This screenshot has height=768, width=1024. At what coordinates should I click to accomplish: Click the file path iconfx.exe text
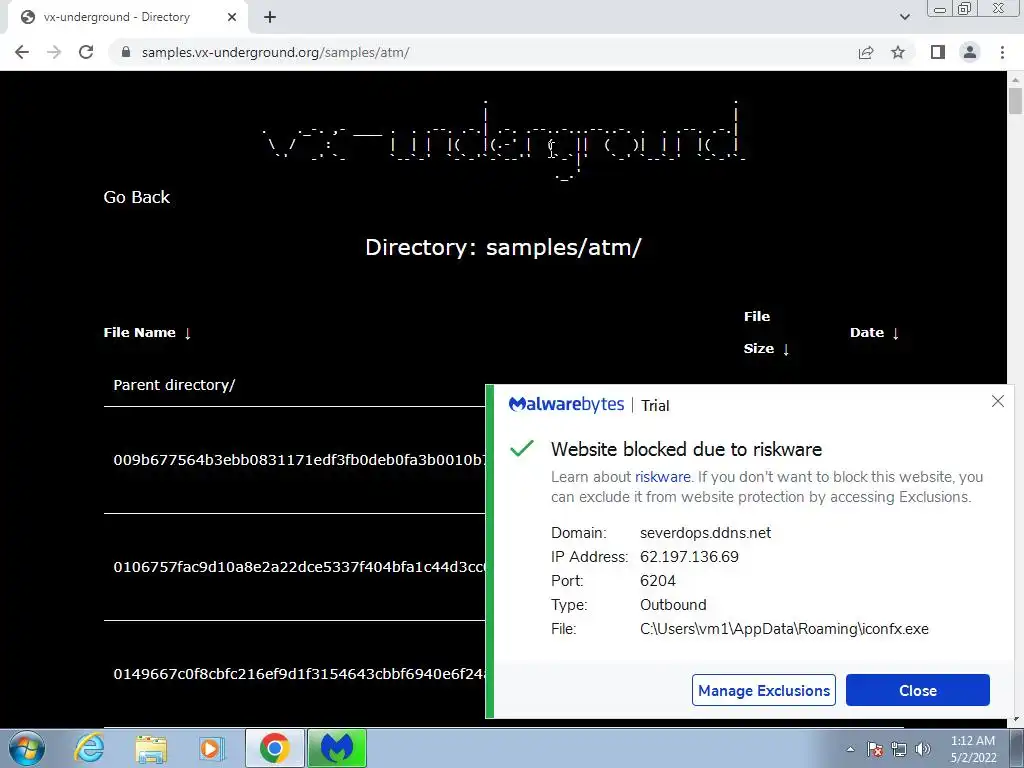tap(784, 629)
